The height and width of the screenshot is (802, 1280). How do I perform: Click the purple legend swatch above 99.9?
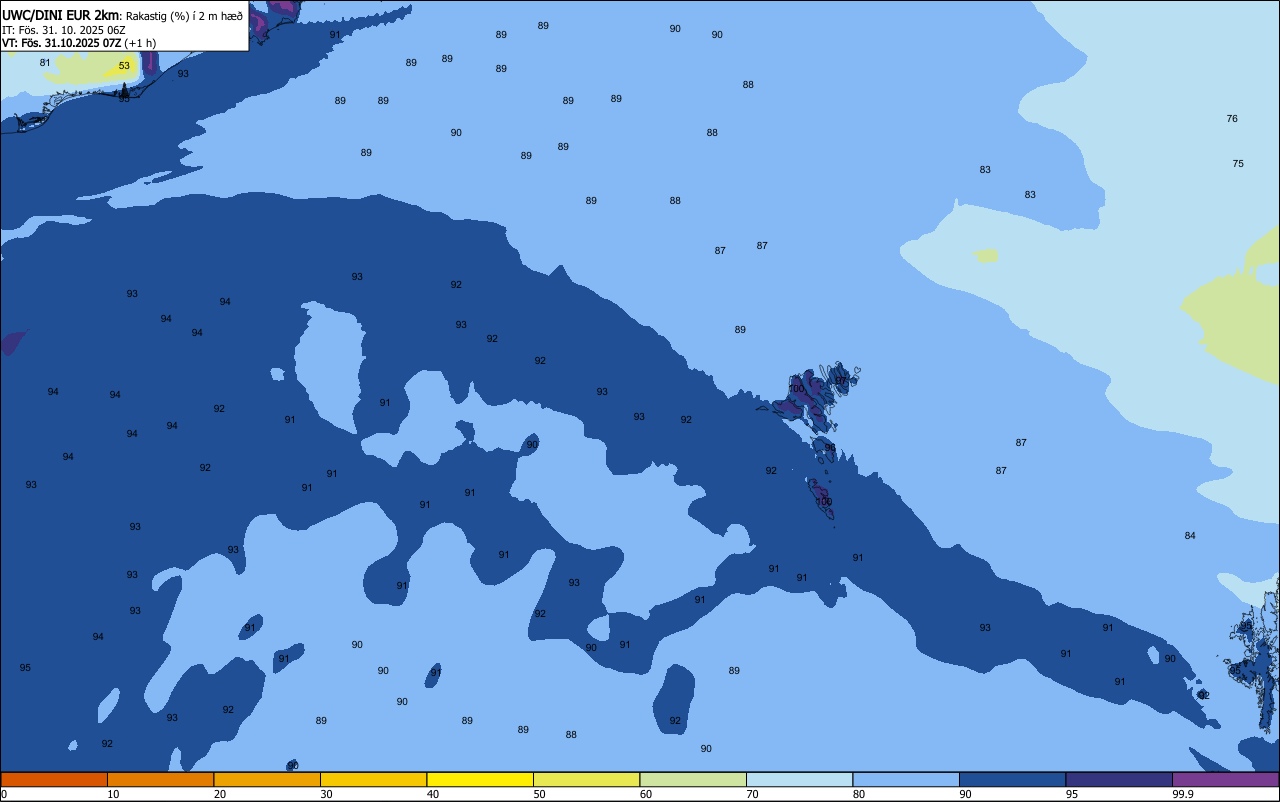tap(1225, 779)
